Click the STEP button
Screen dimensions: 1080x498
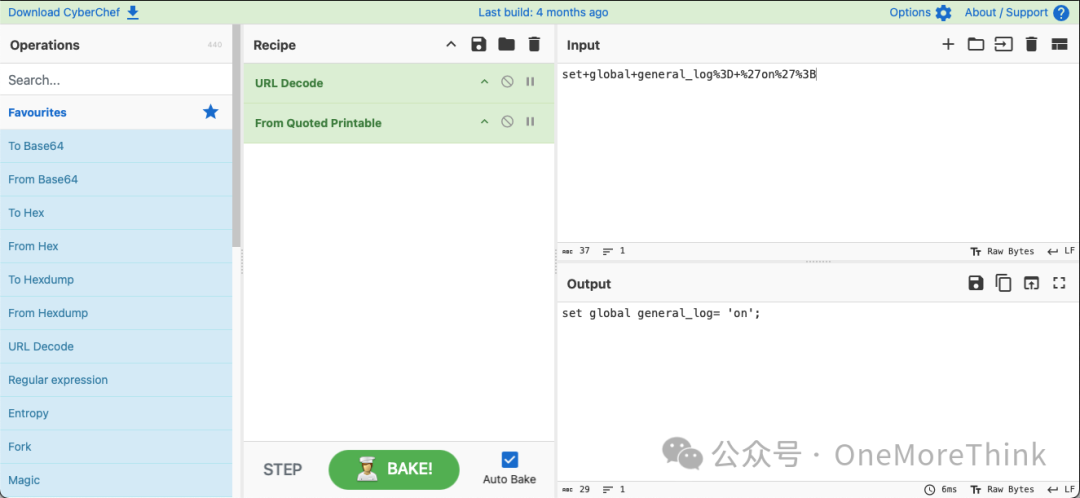[282, 470]
